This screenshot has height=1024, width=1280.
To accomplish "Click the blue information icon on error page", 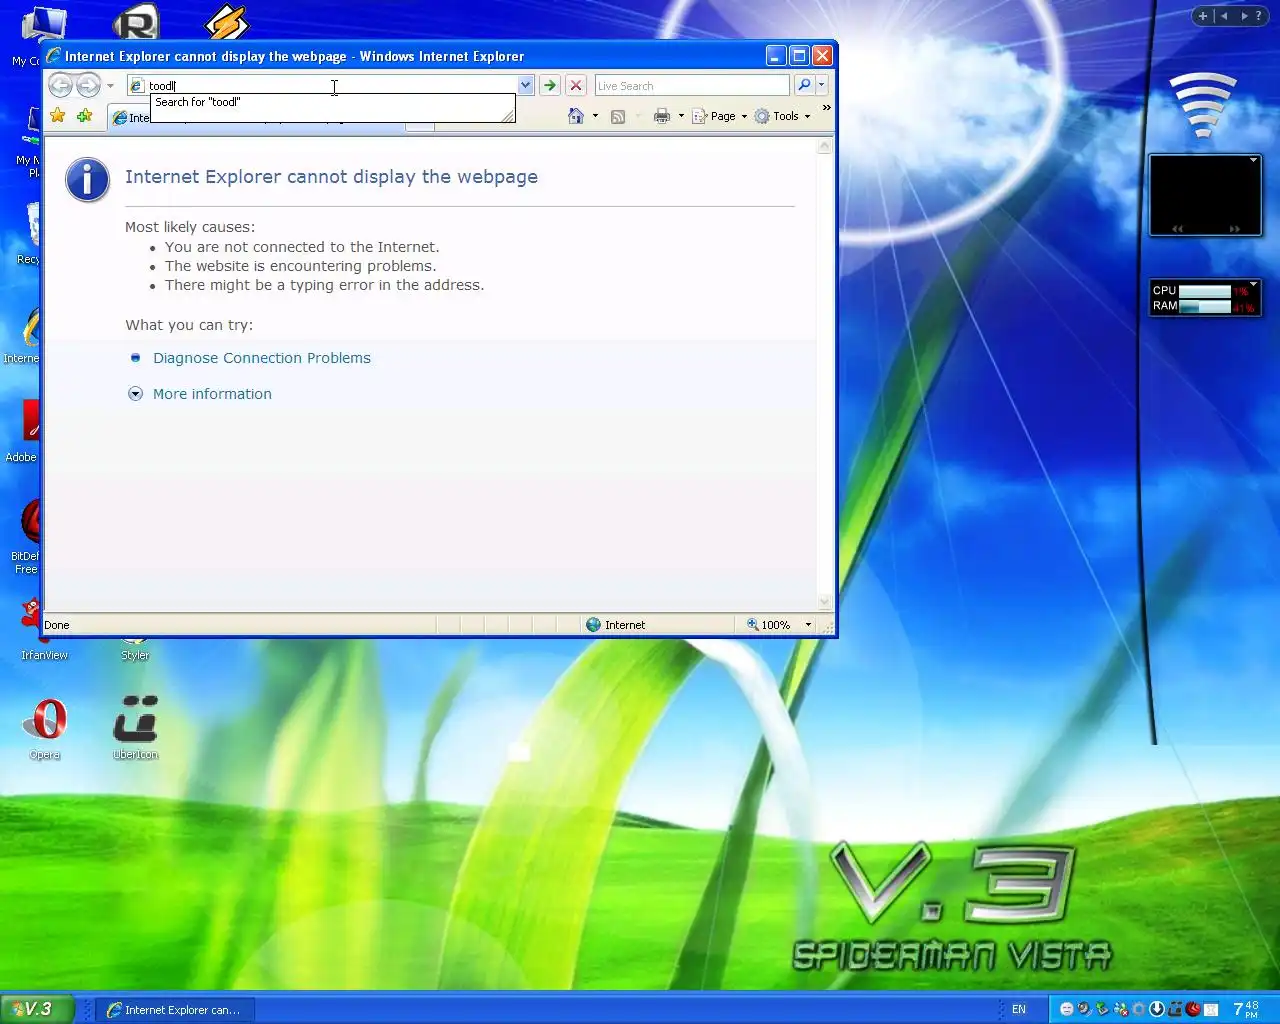I will [x=87, y=180].
